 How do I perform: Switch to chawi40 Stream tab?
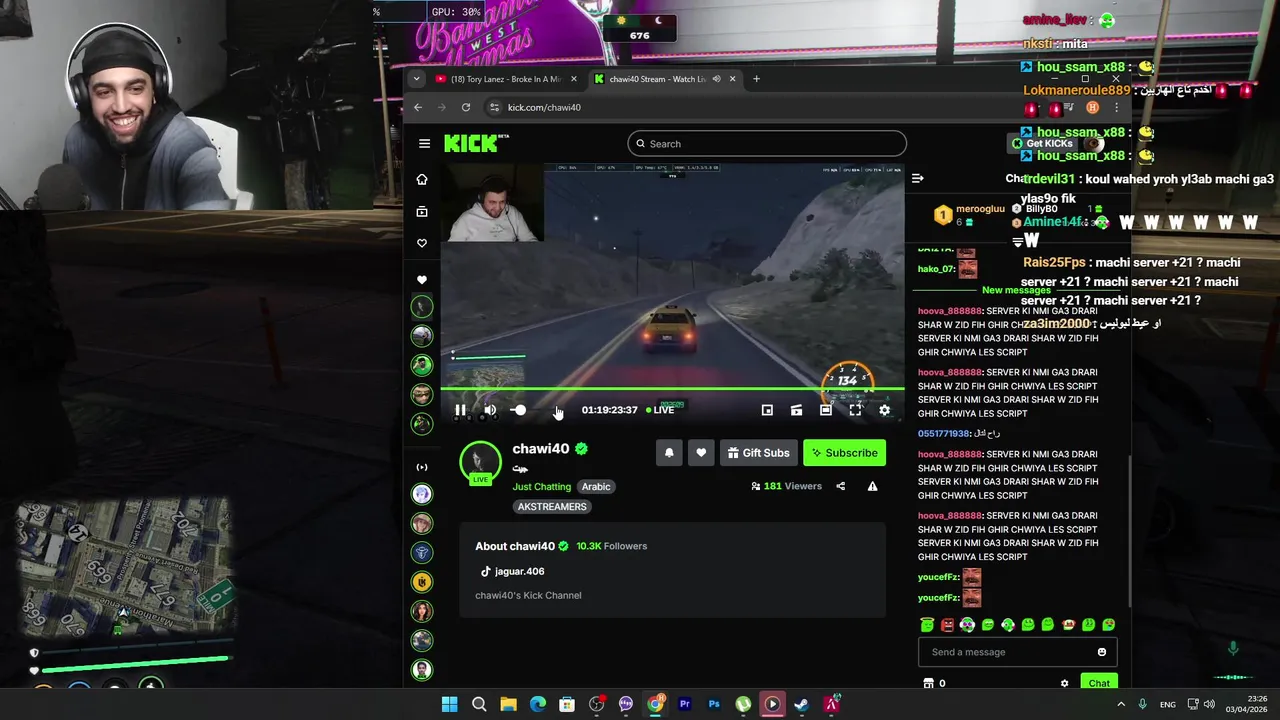[665, 79]
